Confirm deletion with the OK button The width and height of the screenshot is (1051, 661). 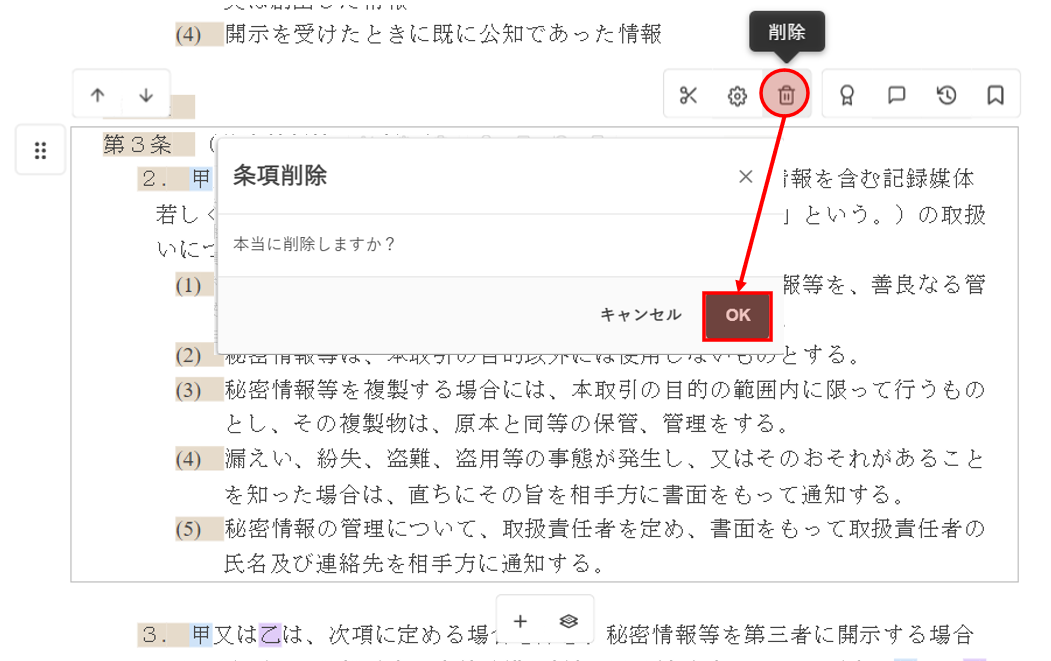coord(738,315)
